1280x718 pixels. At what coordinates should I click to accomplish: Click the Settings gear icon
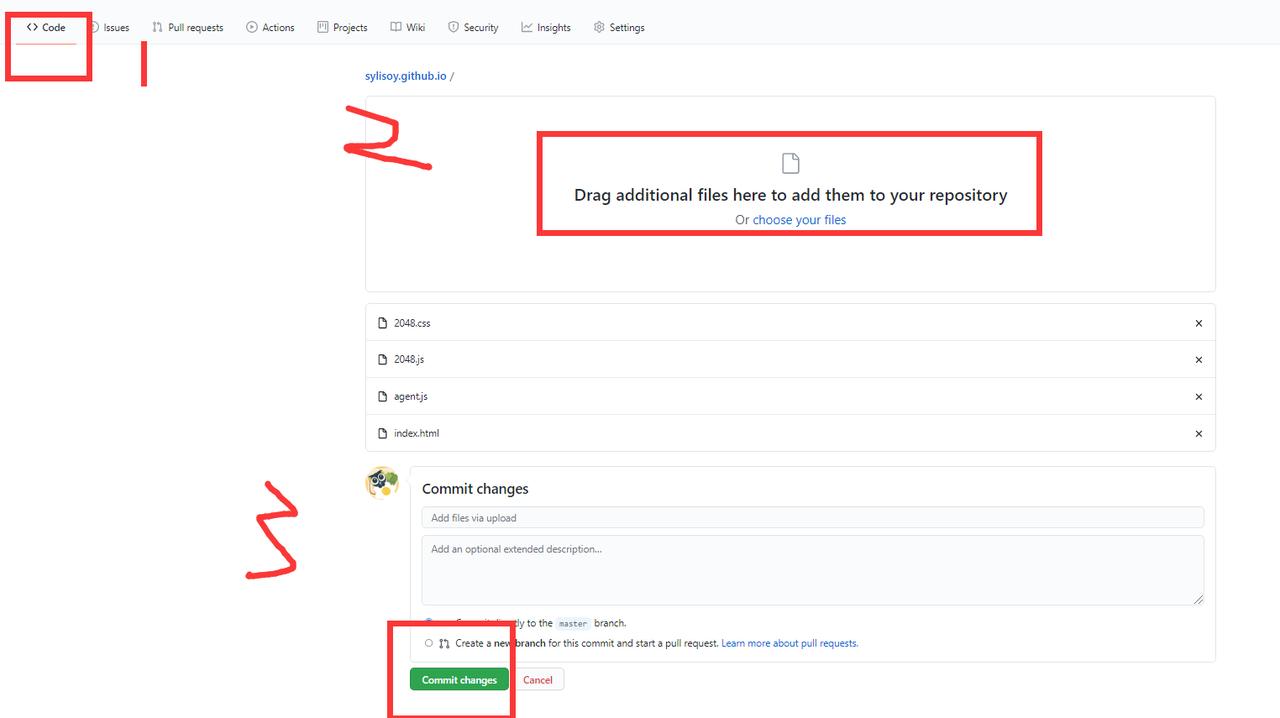tap(599, 27)
